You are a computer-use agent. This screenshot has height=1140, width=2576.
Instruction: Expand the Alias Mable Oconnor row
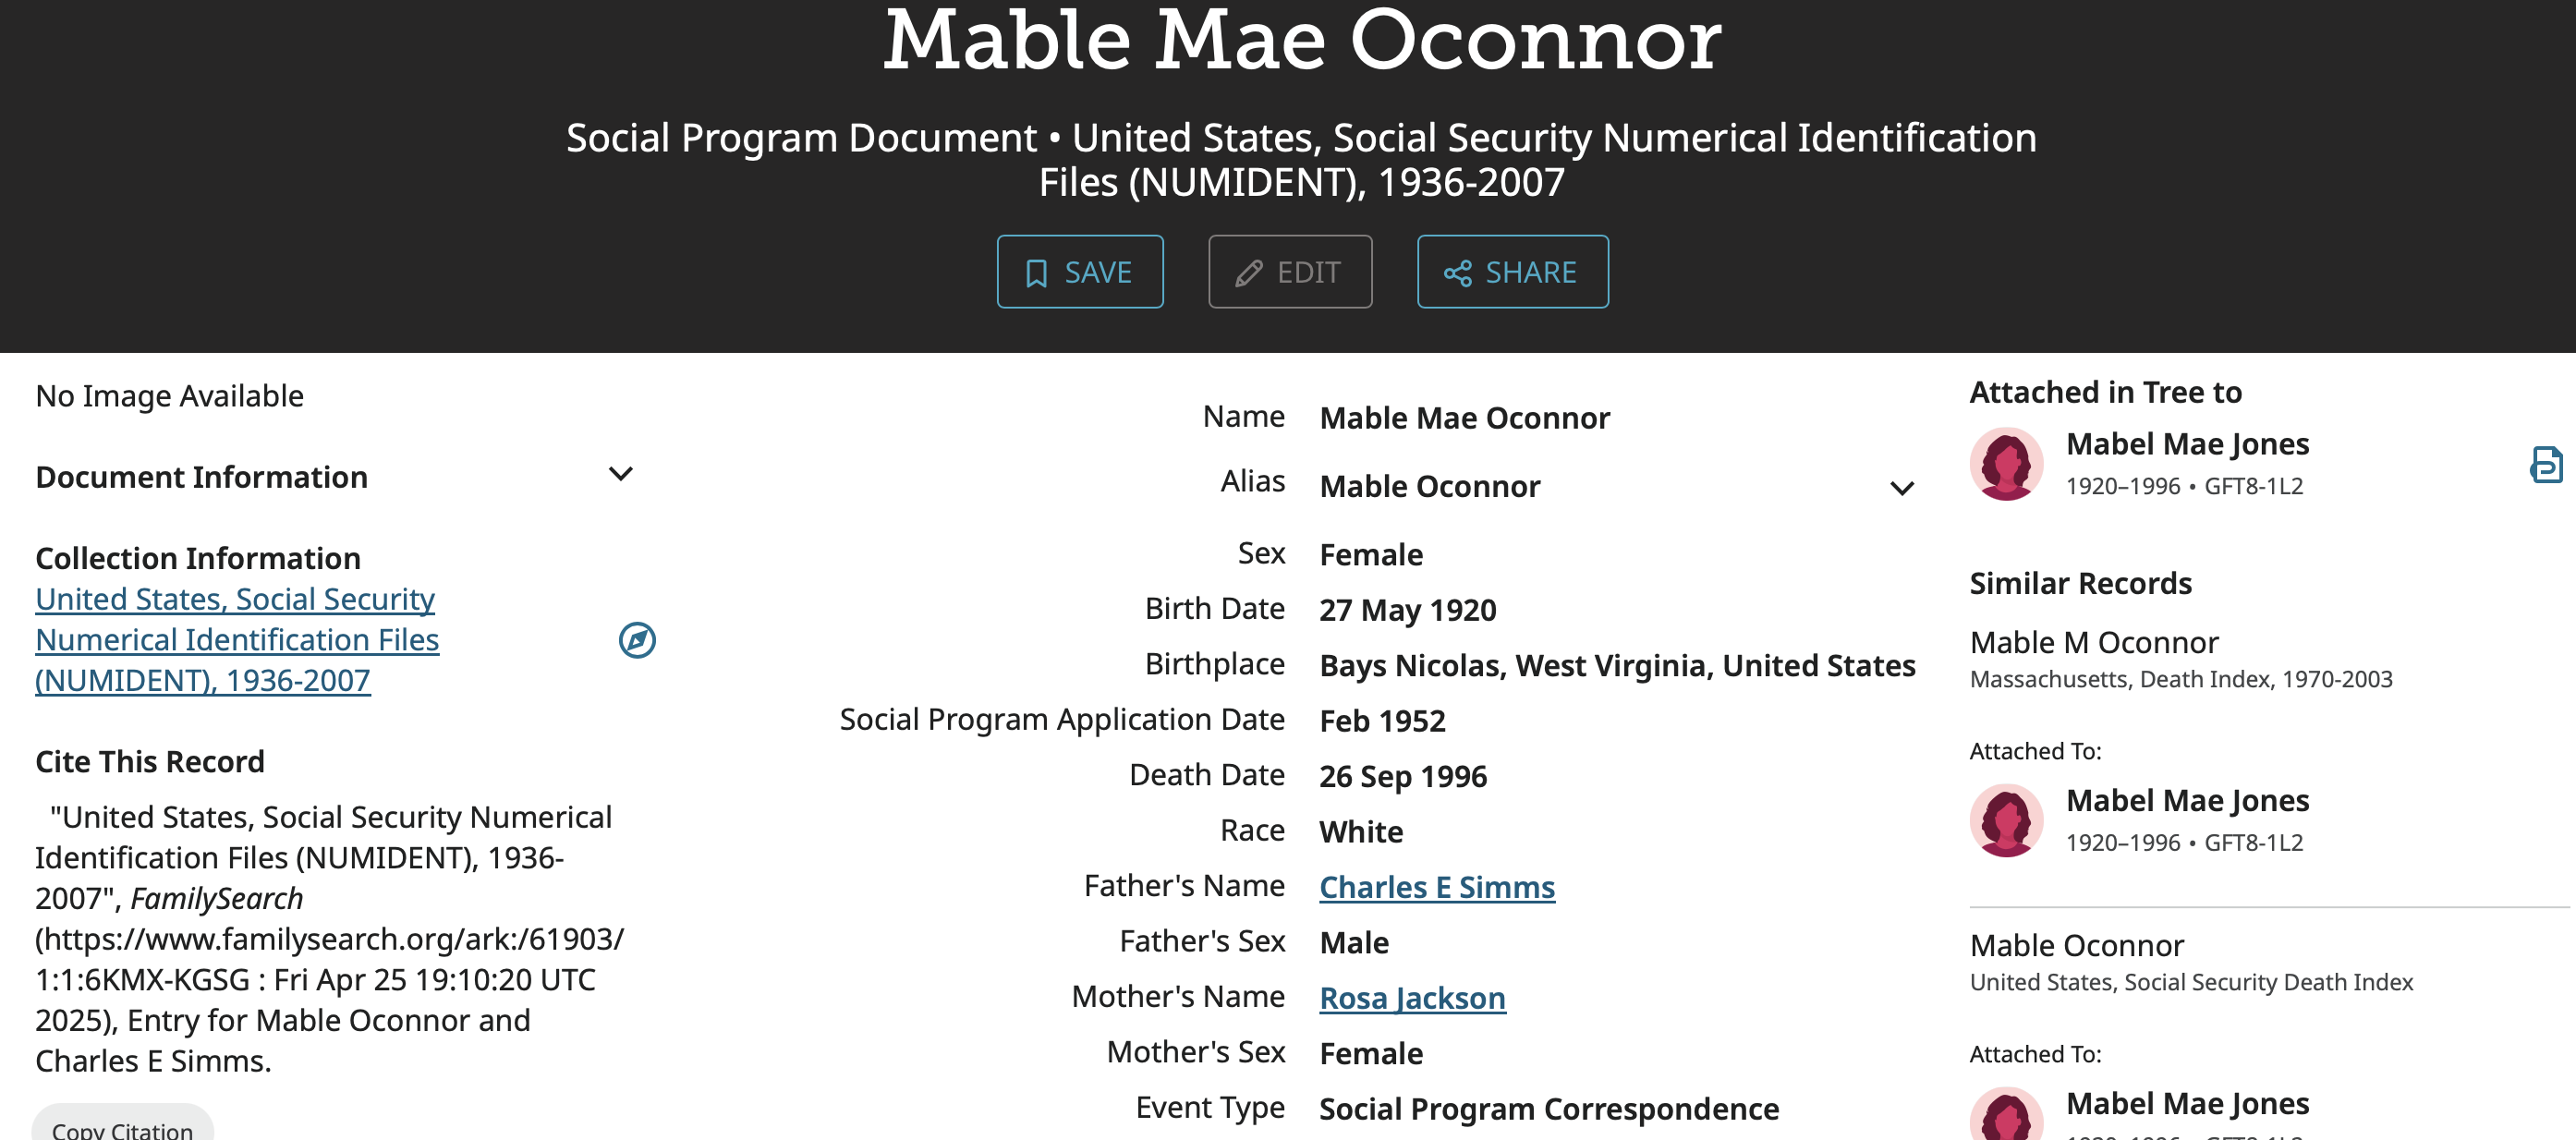tap(1901, 488)
